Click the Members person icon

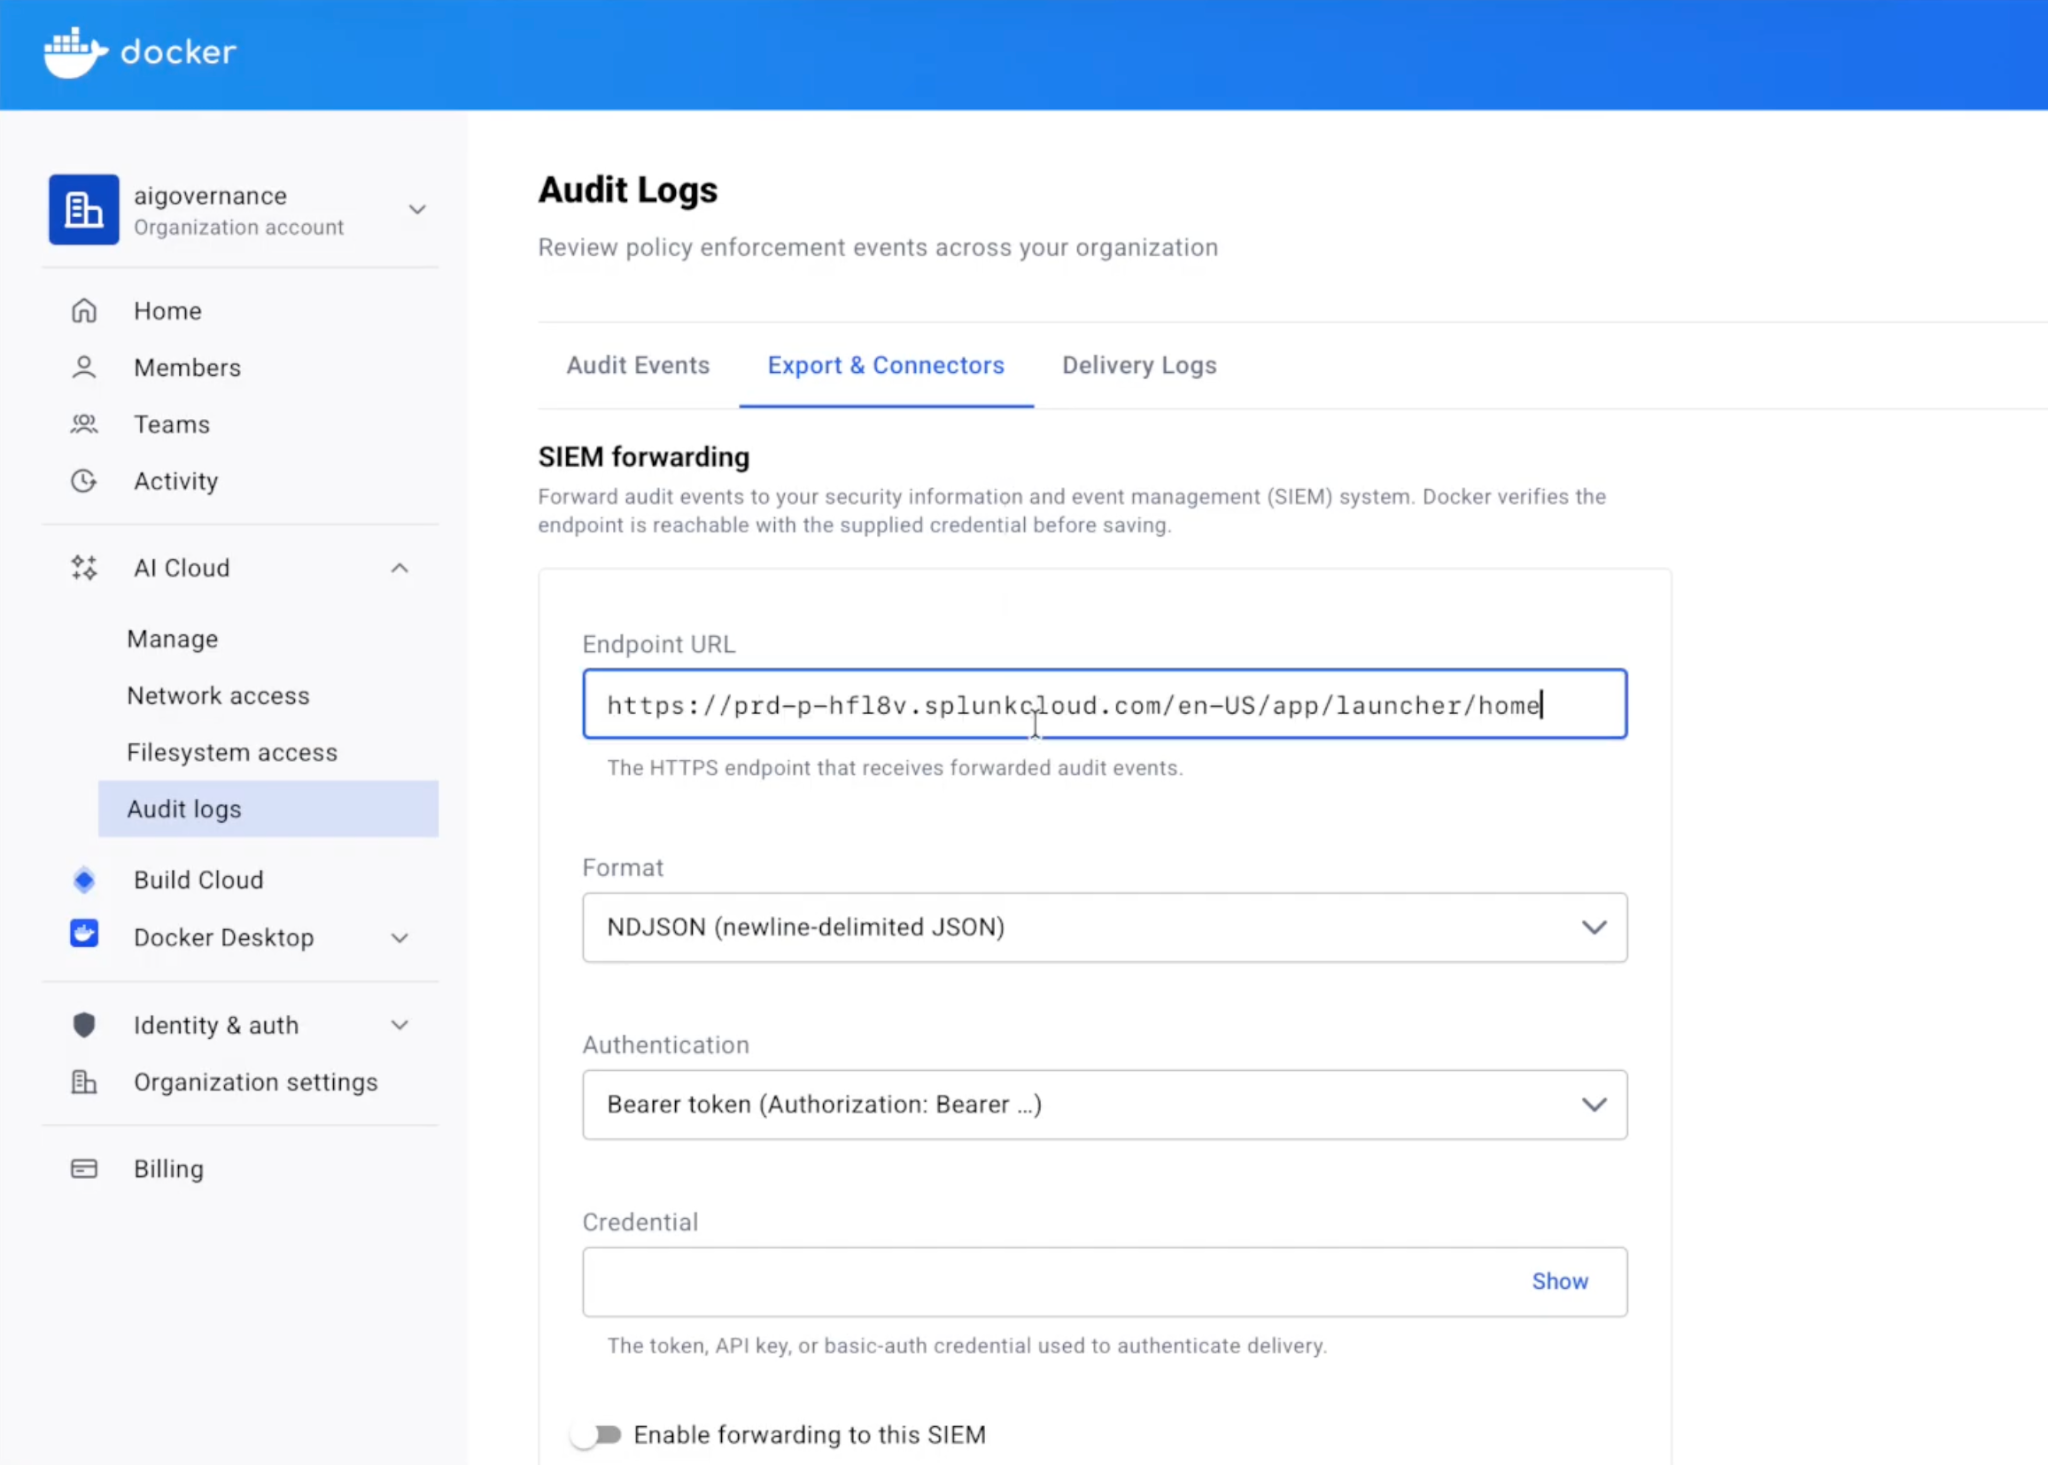pos(84,368)
